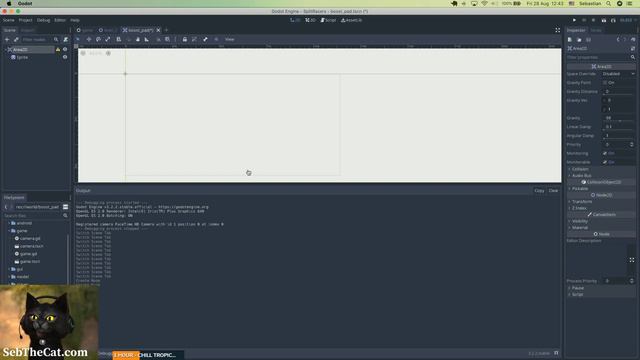Click the warning icon on Area2D node
The height and width of the screenshot is (360, 640).
point(58,49)
